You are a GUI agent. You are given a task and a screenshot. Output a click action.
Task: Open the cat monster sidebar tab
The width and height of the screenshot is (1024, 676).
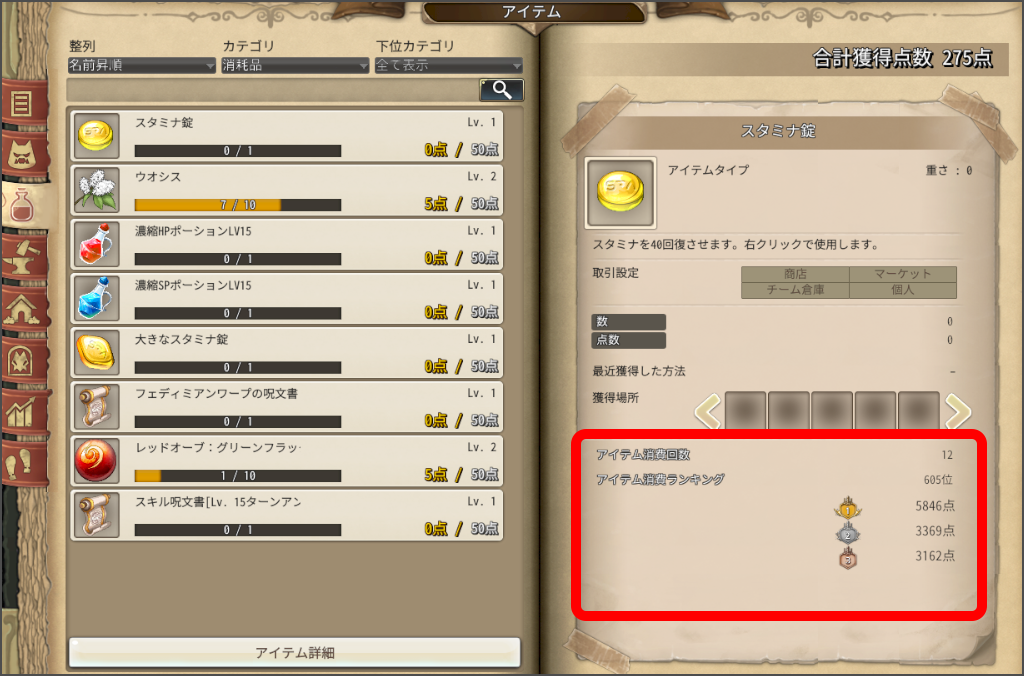24,155
